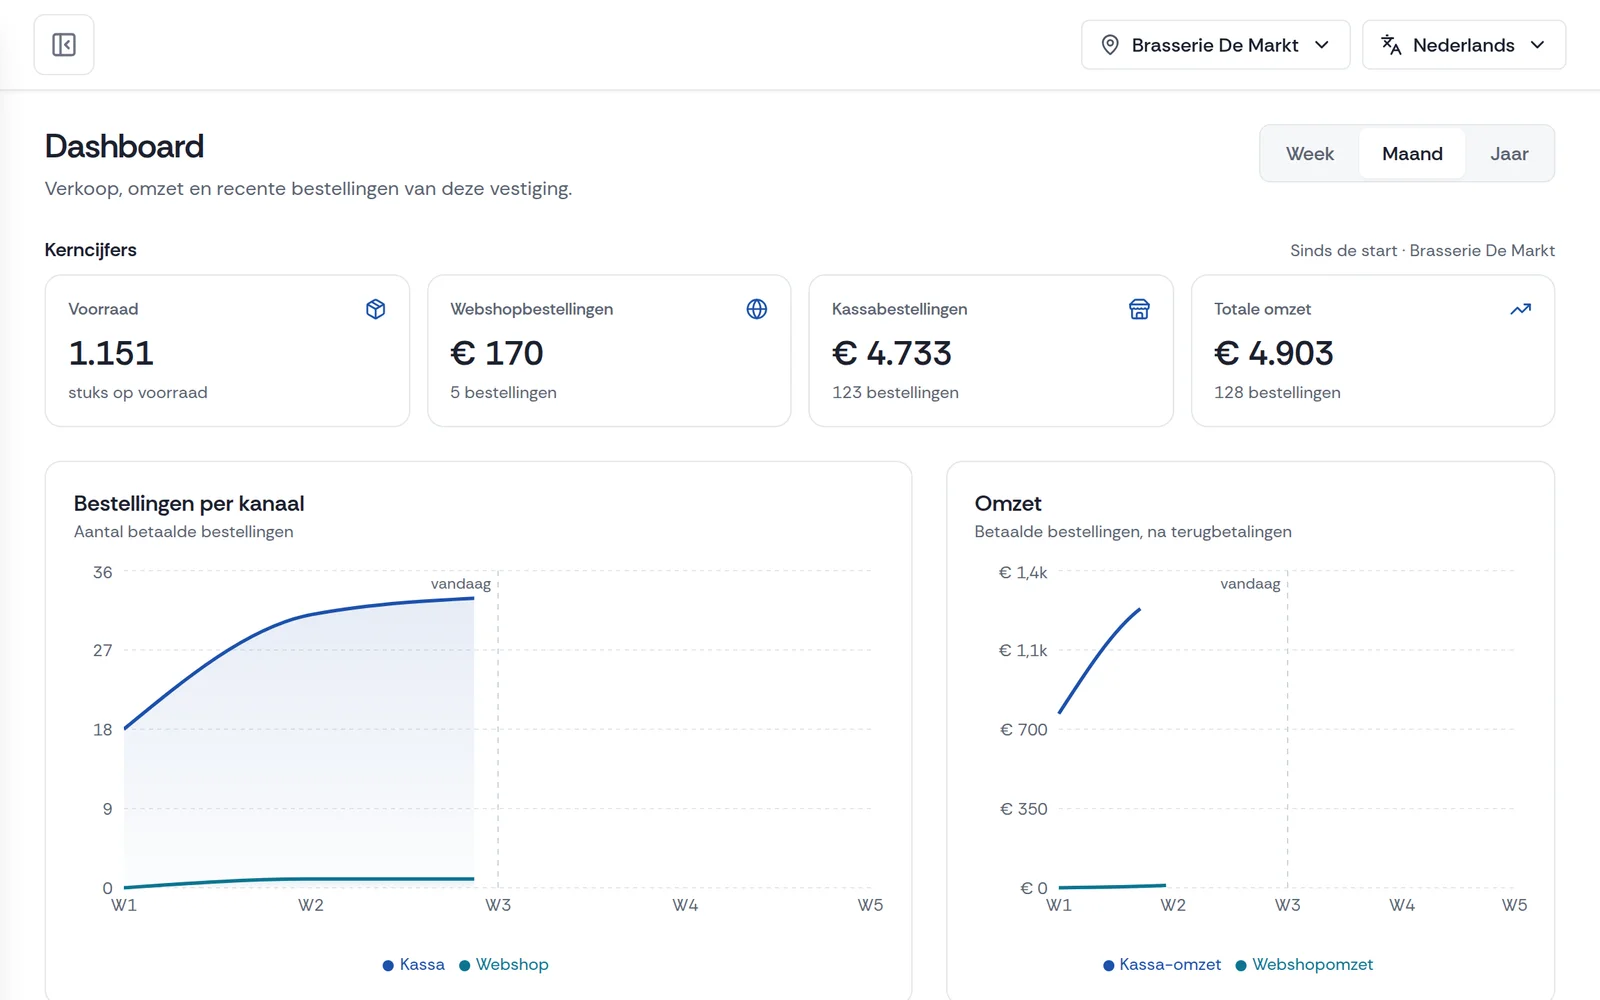
Task: Toggle Kassa-omzet in the Omzet legend
Action: 1162,965
